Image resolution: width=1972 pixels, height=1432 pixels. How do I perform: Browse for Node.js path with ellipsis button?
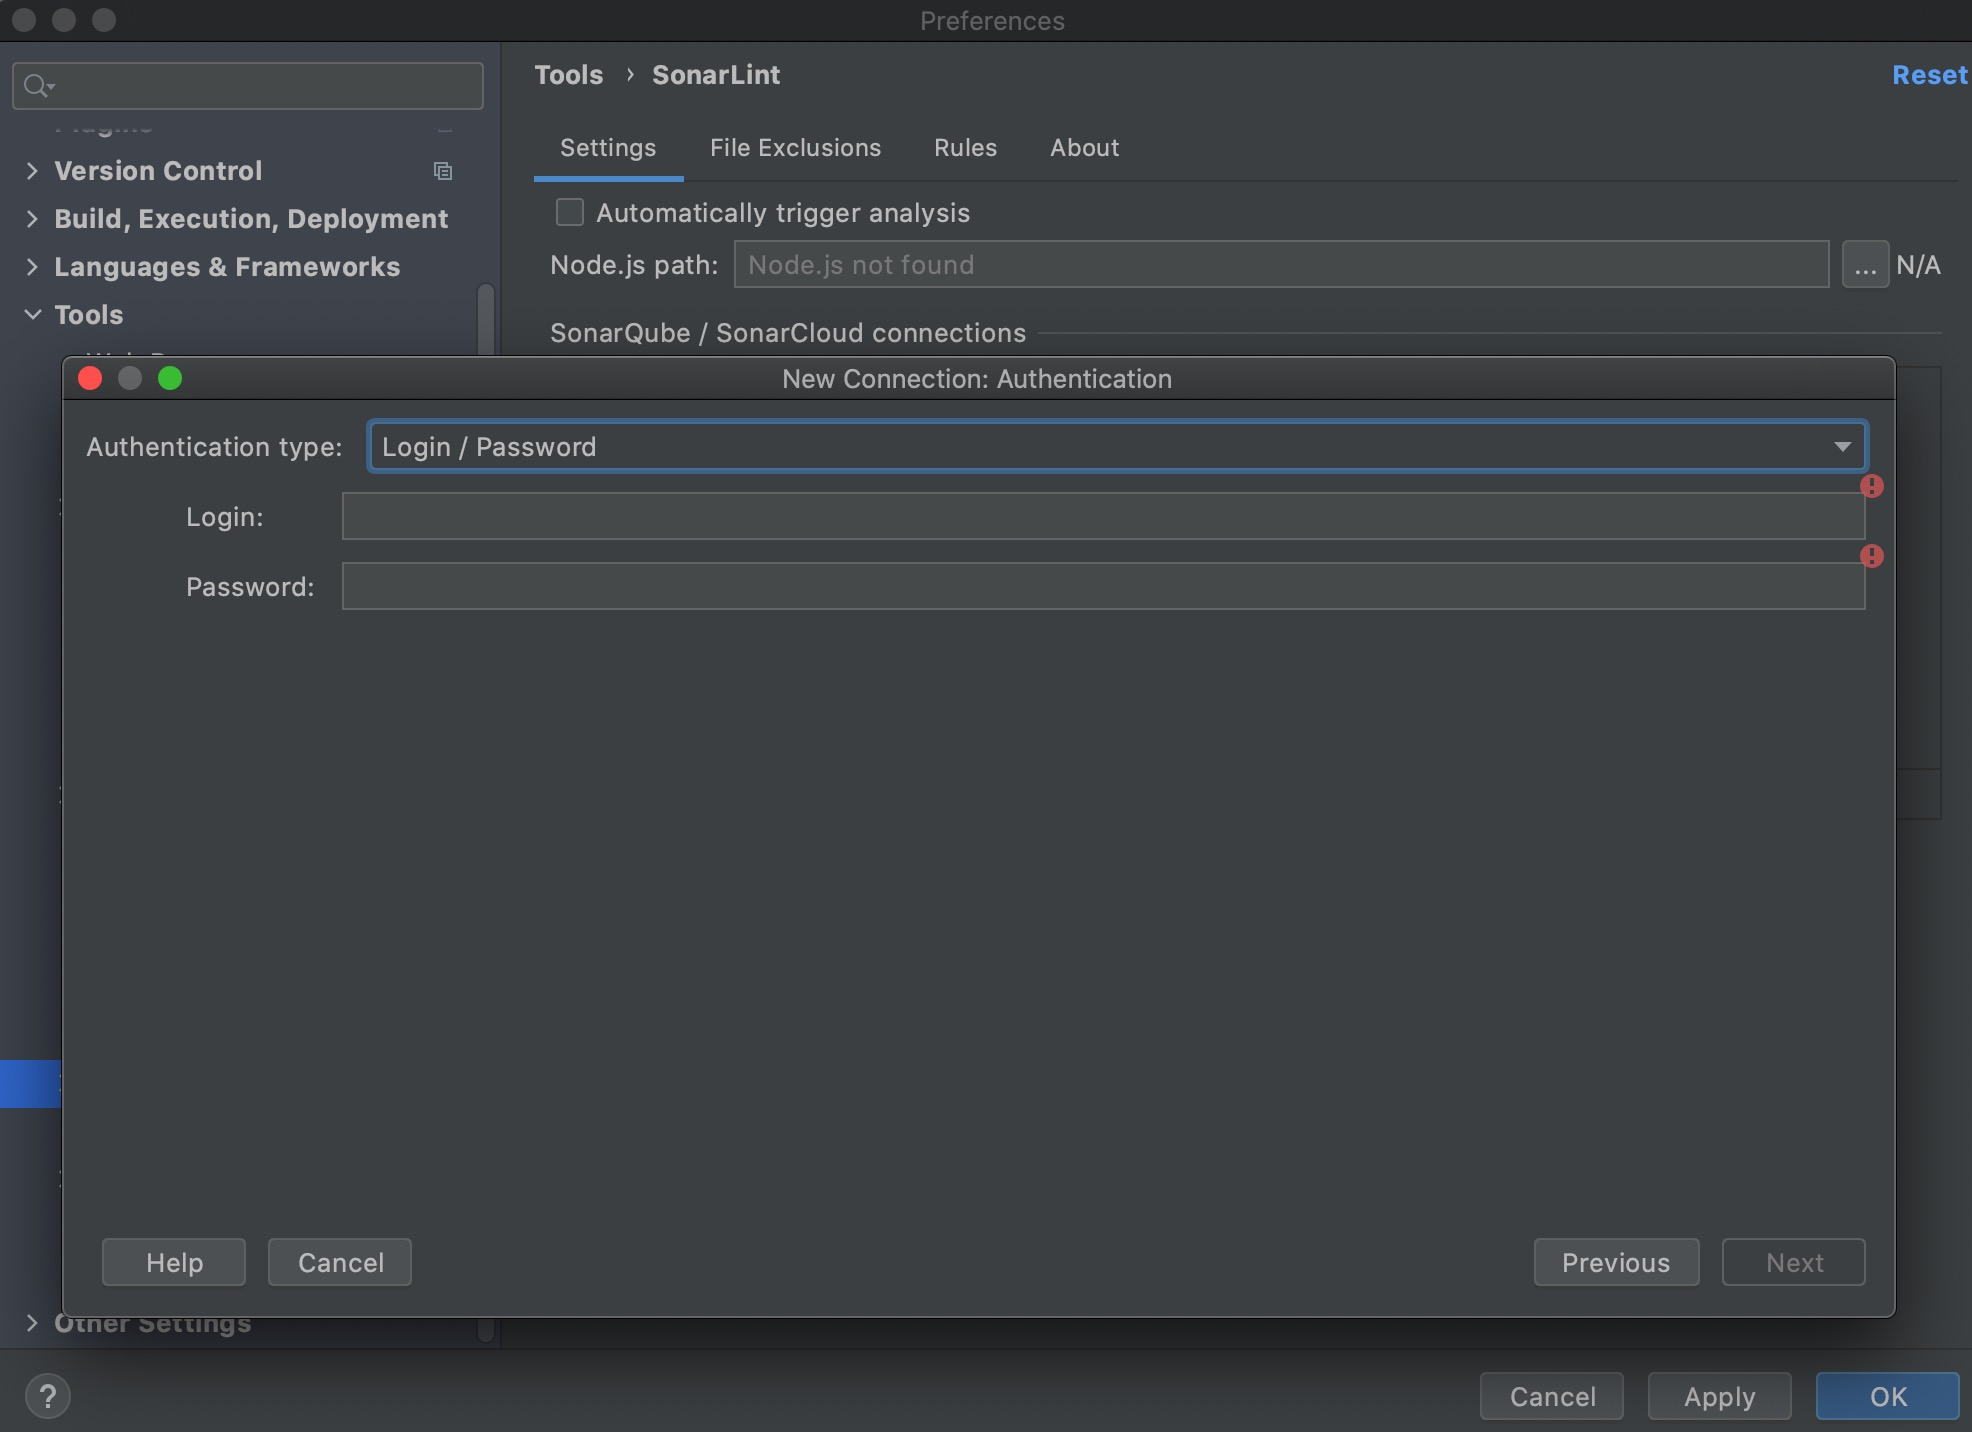tap(1865, 264)
